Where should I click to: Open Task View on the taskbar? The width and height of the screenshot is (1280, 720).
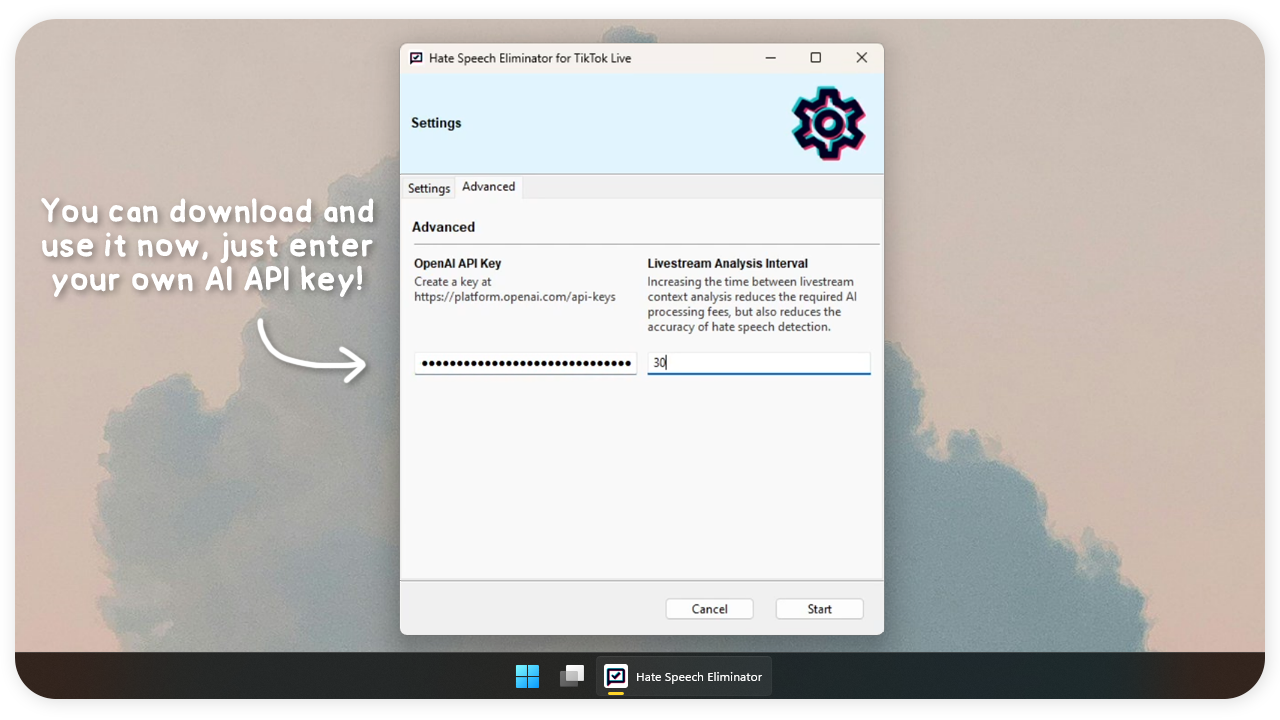(x=572, y=677)
